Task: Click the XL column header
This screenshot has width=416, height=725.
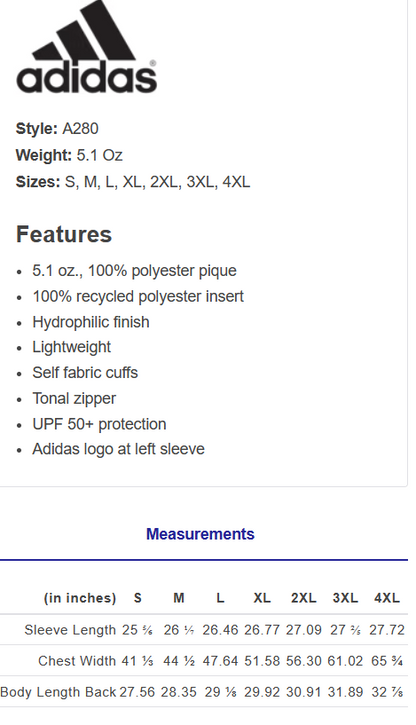Action: coord(262,598)
